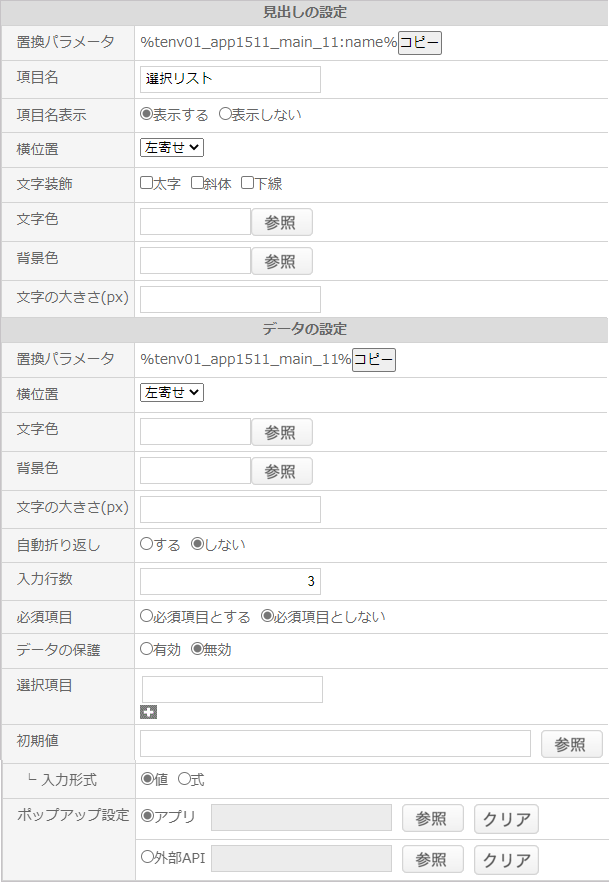Click the plus icon under 選択項目
Screen dimensions: 609x882
click(148, 713)
